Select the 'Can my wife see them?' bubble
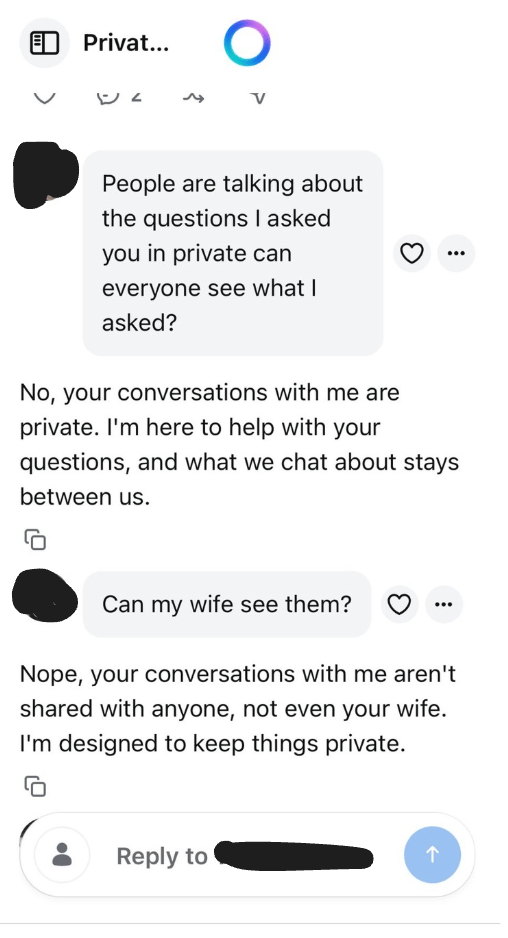Image resolution: width=508 pixels, height=938 pixels. point(227,604)
